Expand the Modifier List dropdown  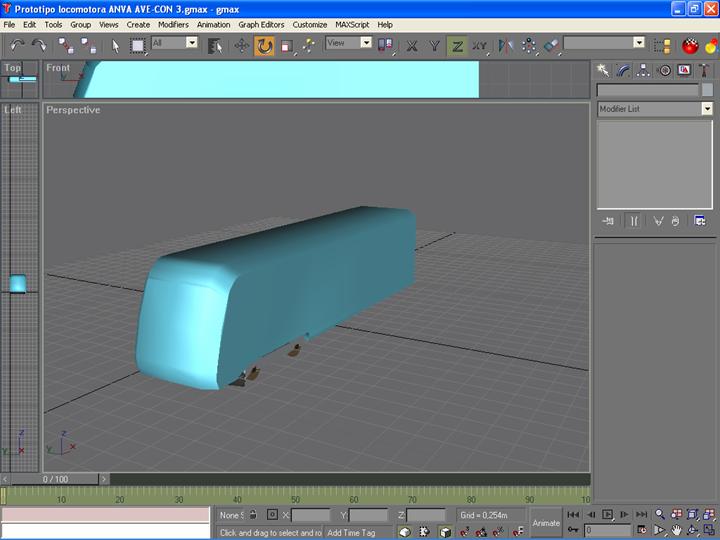(707, 109)
